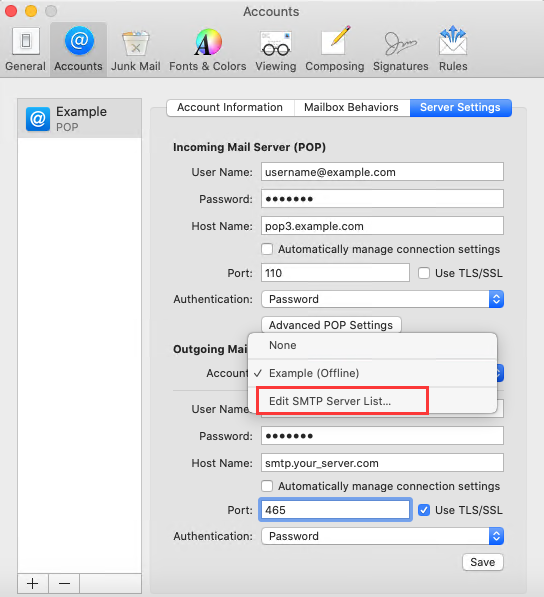544x597 pixels.
Task: Switch to the Mailbox Behaviors tab
Action: coord(351,107)
